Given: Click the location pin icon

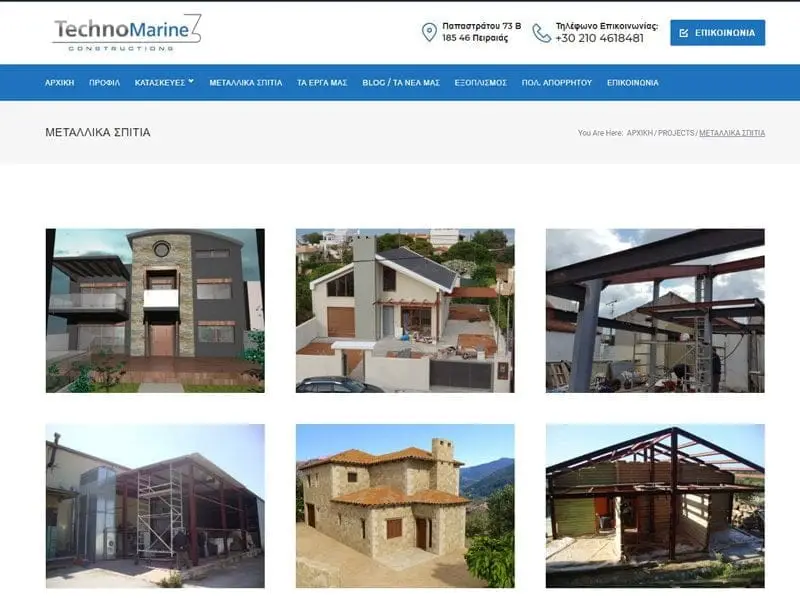Looking at the screenshot, I should point(429,32).
